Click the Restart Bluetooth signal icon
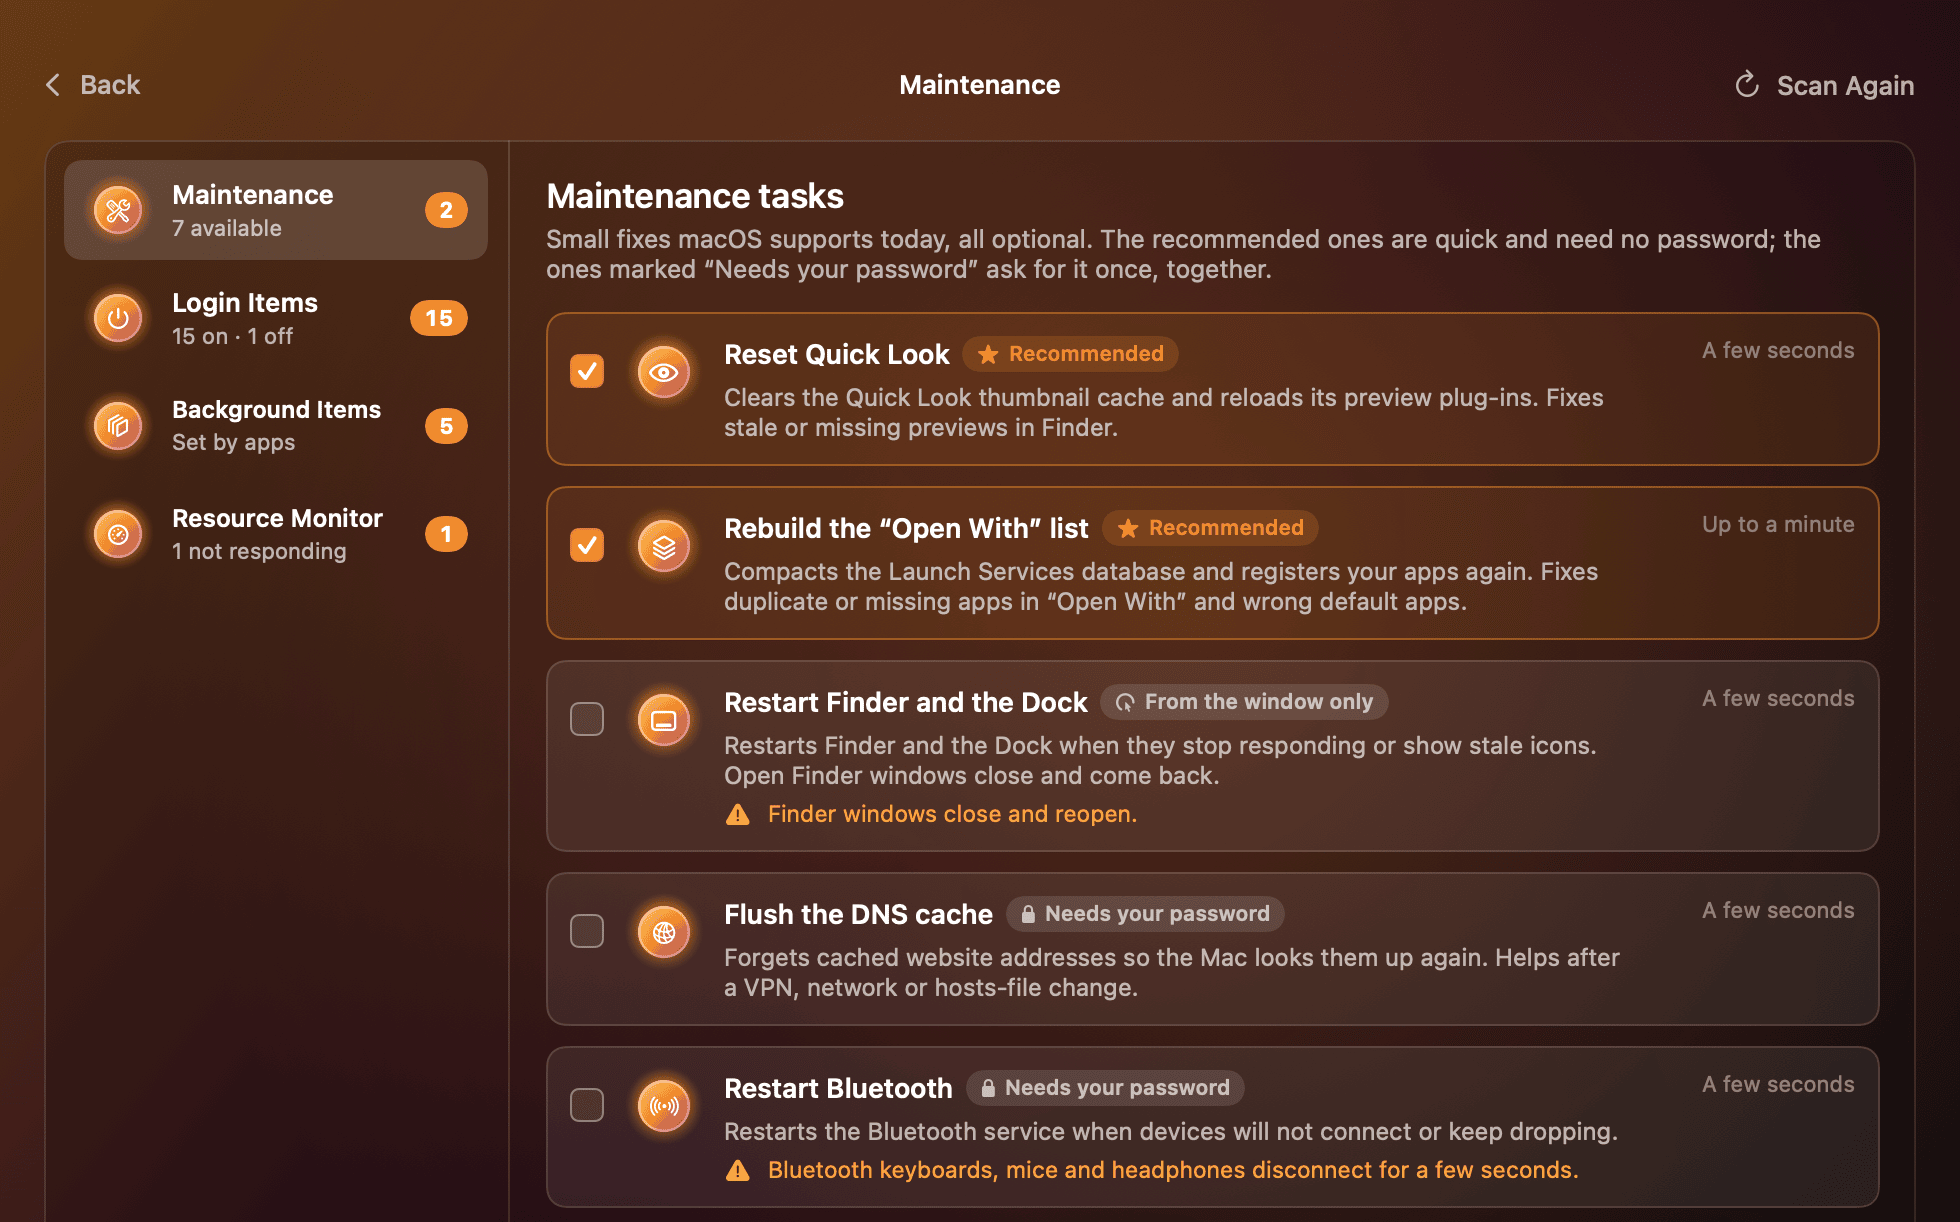The image size is (1960, 1222). tap(664, 1106)
